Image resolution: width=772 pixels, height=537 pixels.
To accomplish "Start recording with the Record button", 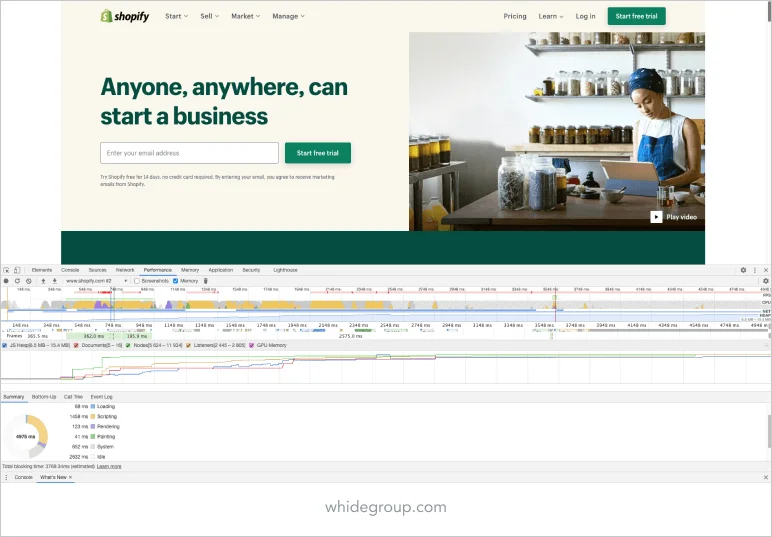I will tap(6, 281).
